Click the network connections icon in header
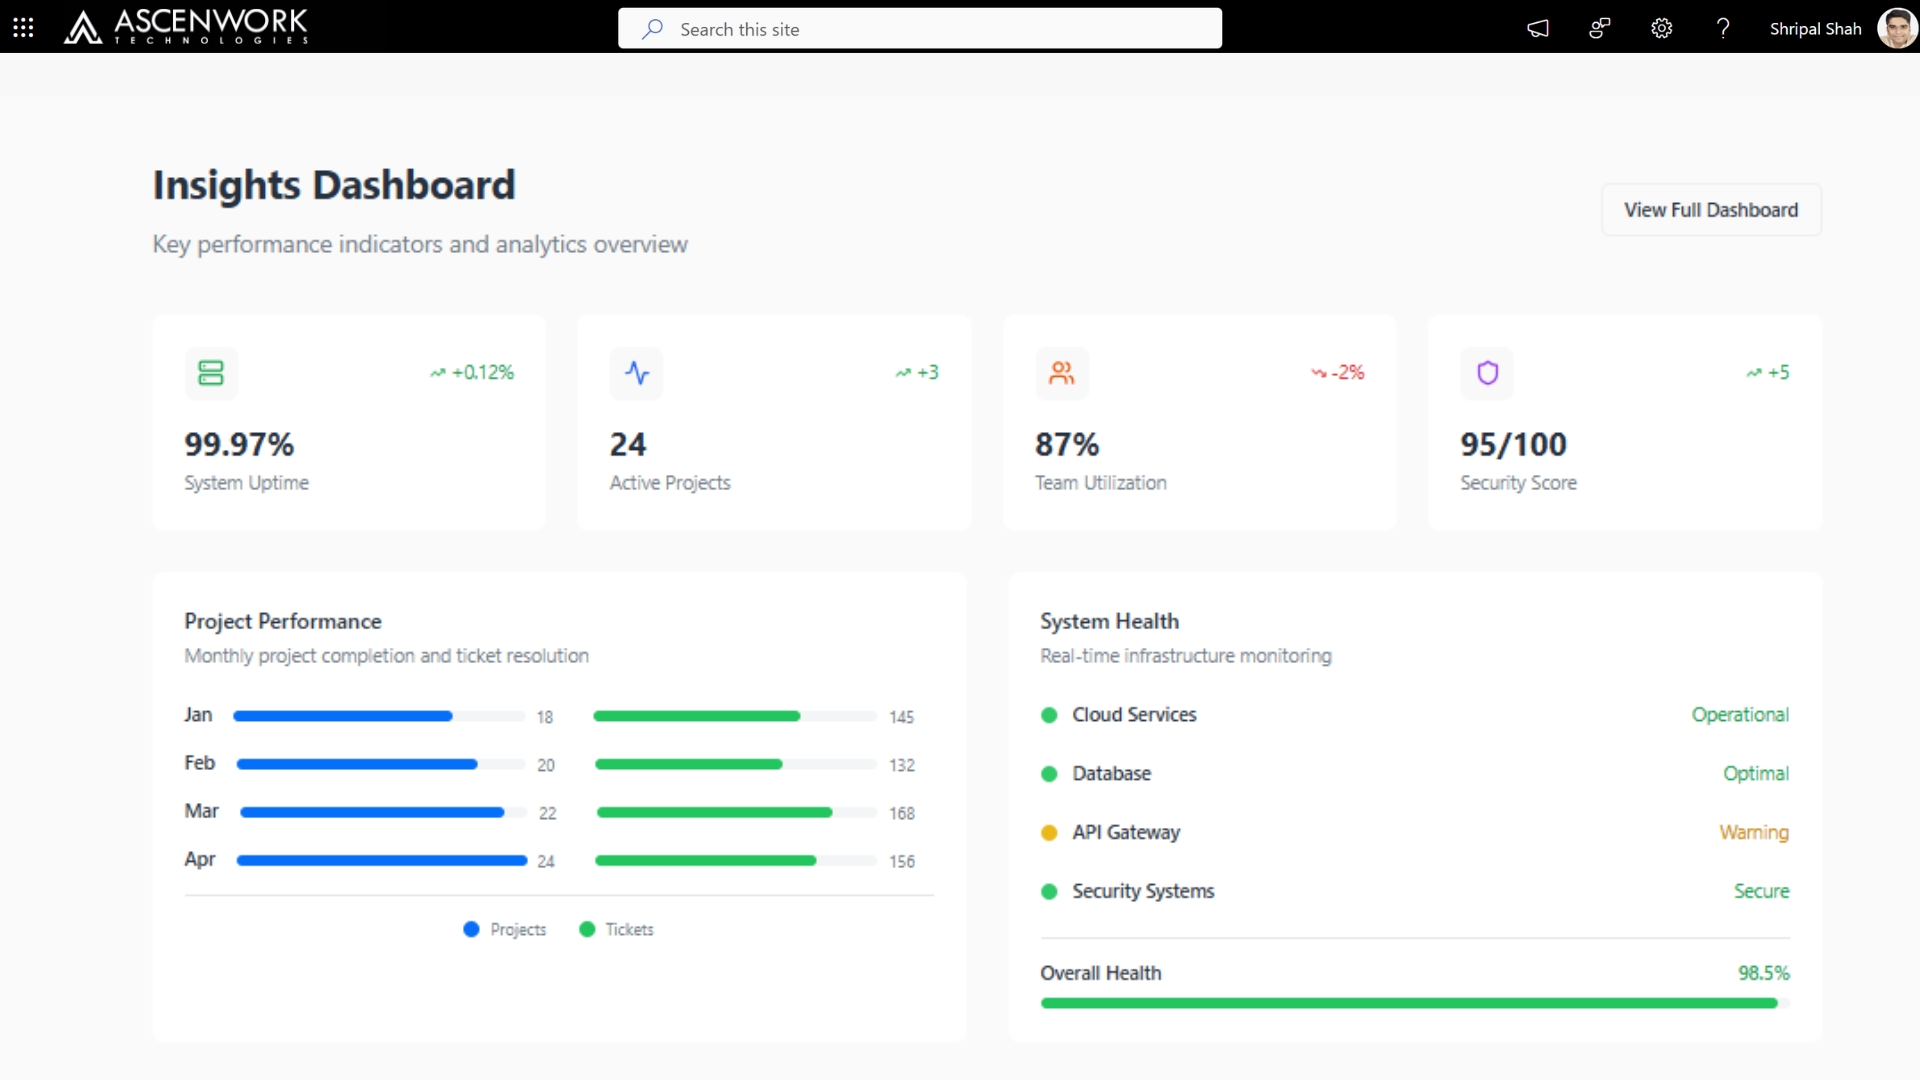The image size is (1920, 1080). [1600, 28]
